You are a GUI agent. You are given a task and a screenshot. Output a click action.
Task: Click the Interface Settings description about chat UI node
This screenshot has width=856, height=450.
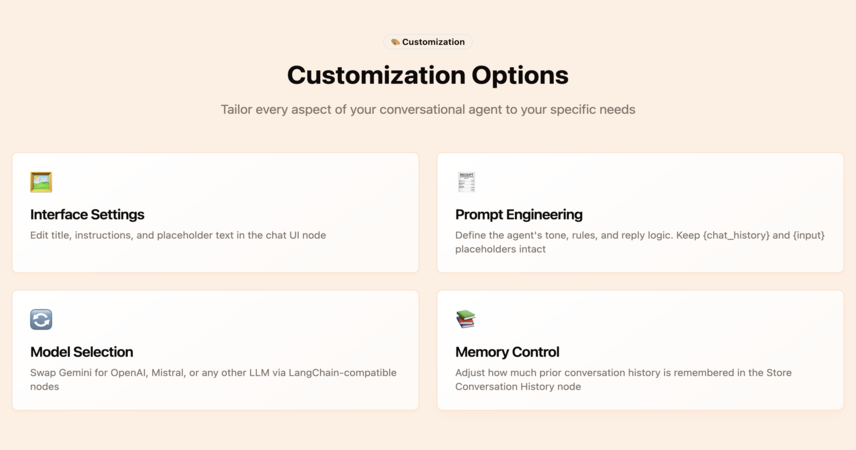pyautogui.click(x=178, y=235)
